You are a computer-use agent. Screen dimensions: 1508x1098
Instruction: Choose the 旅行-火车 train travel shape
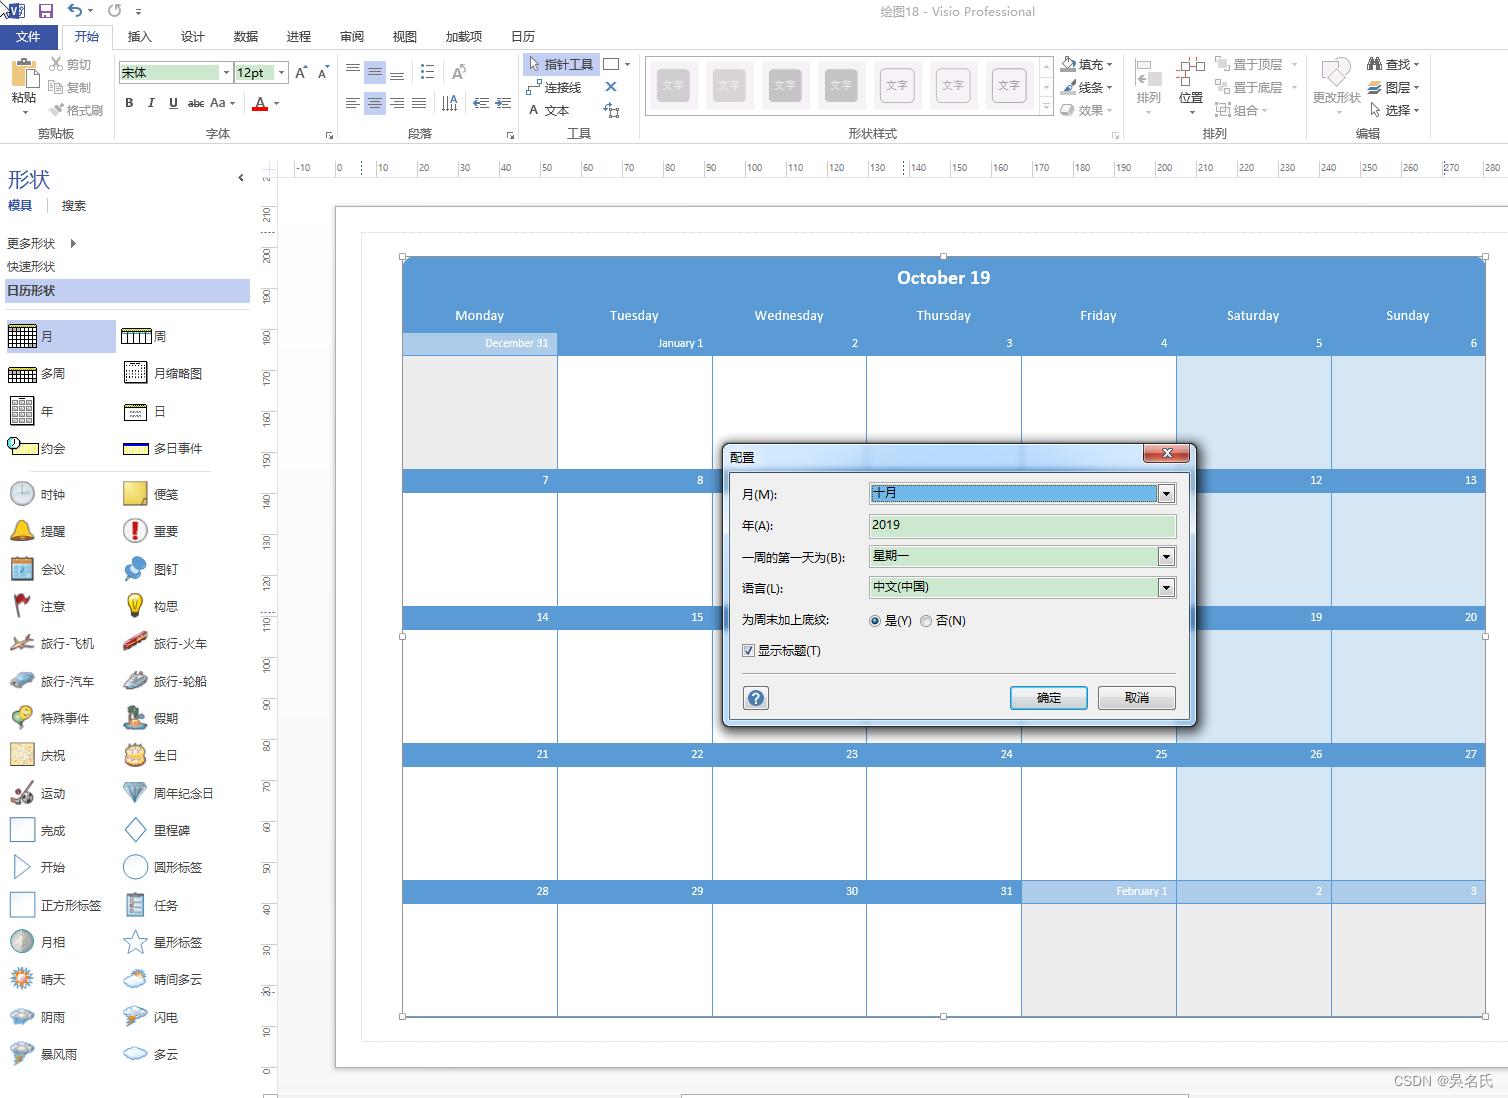pyautogui.click(x=165, y=644)
